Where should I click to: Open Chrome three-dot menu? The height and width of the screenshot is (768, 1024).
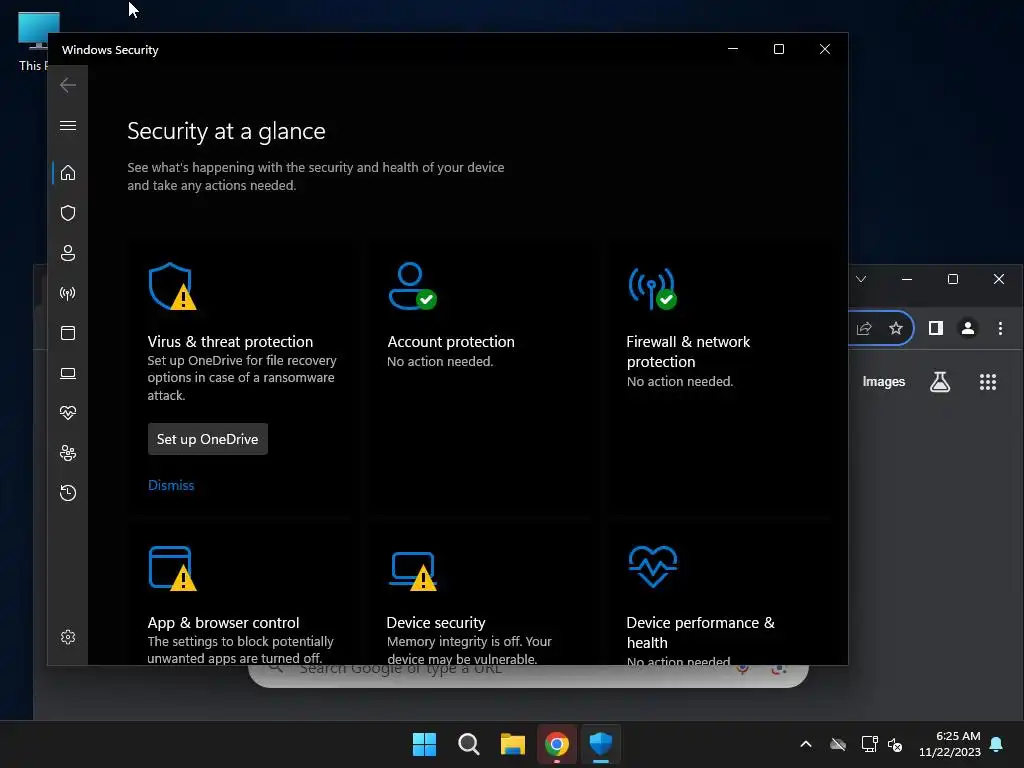pos(1000,328)
